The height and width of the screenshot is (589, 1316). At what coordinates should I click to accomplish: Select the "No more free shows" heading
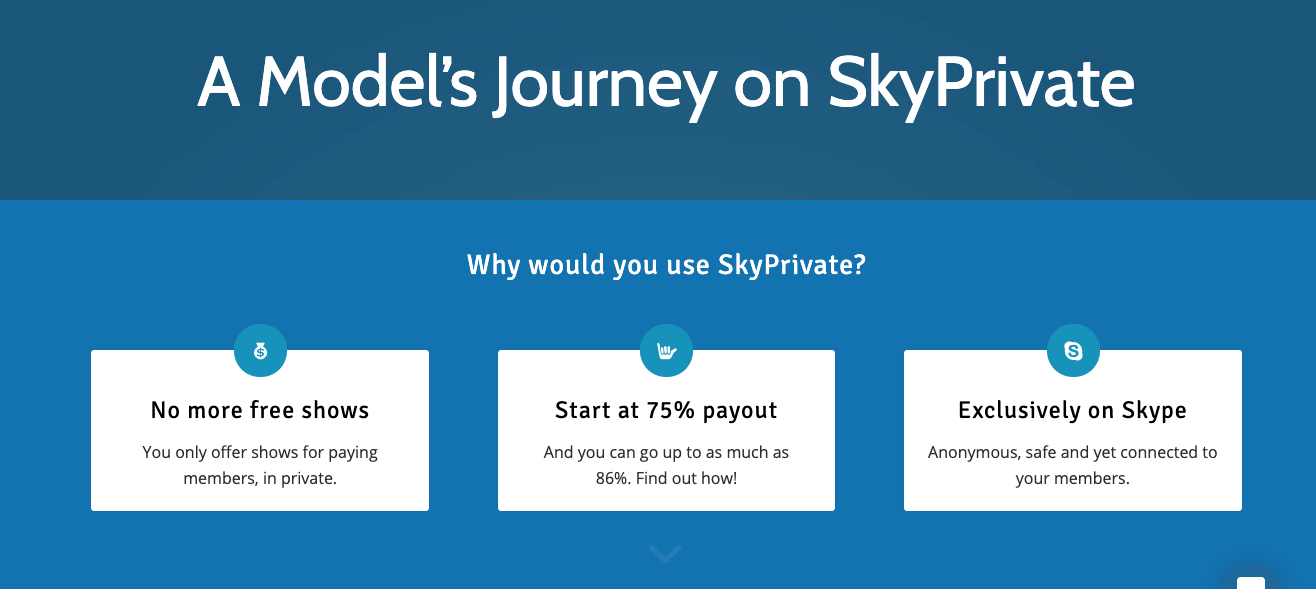[x=260, y=410]
